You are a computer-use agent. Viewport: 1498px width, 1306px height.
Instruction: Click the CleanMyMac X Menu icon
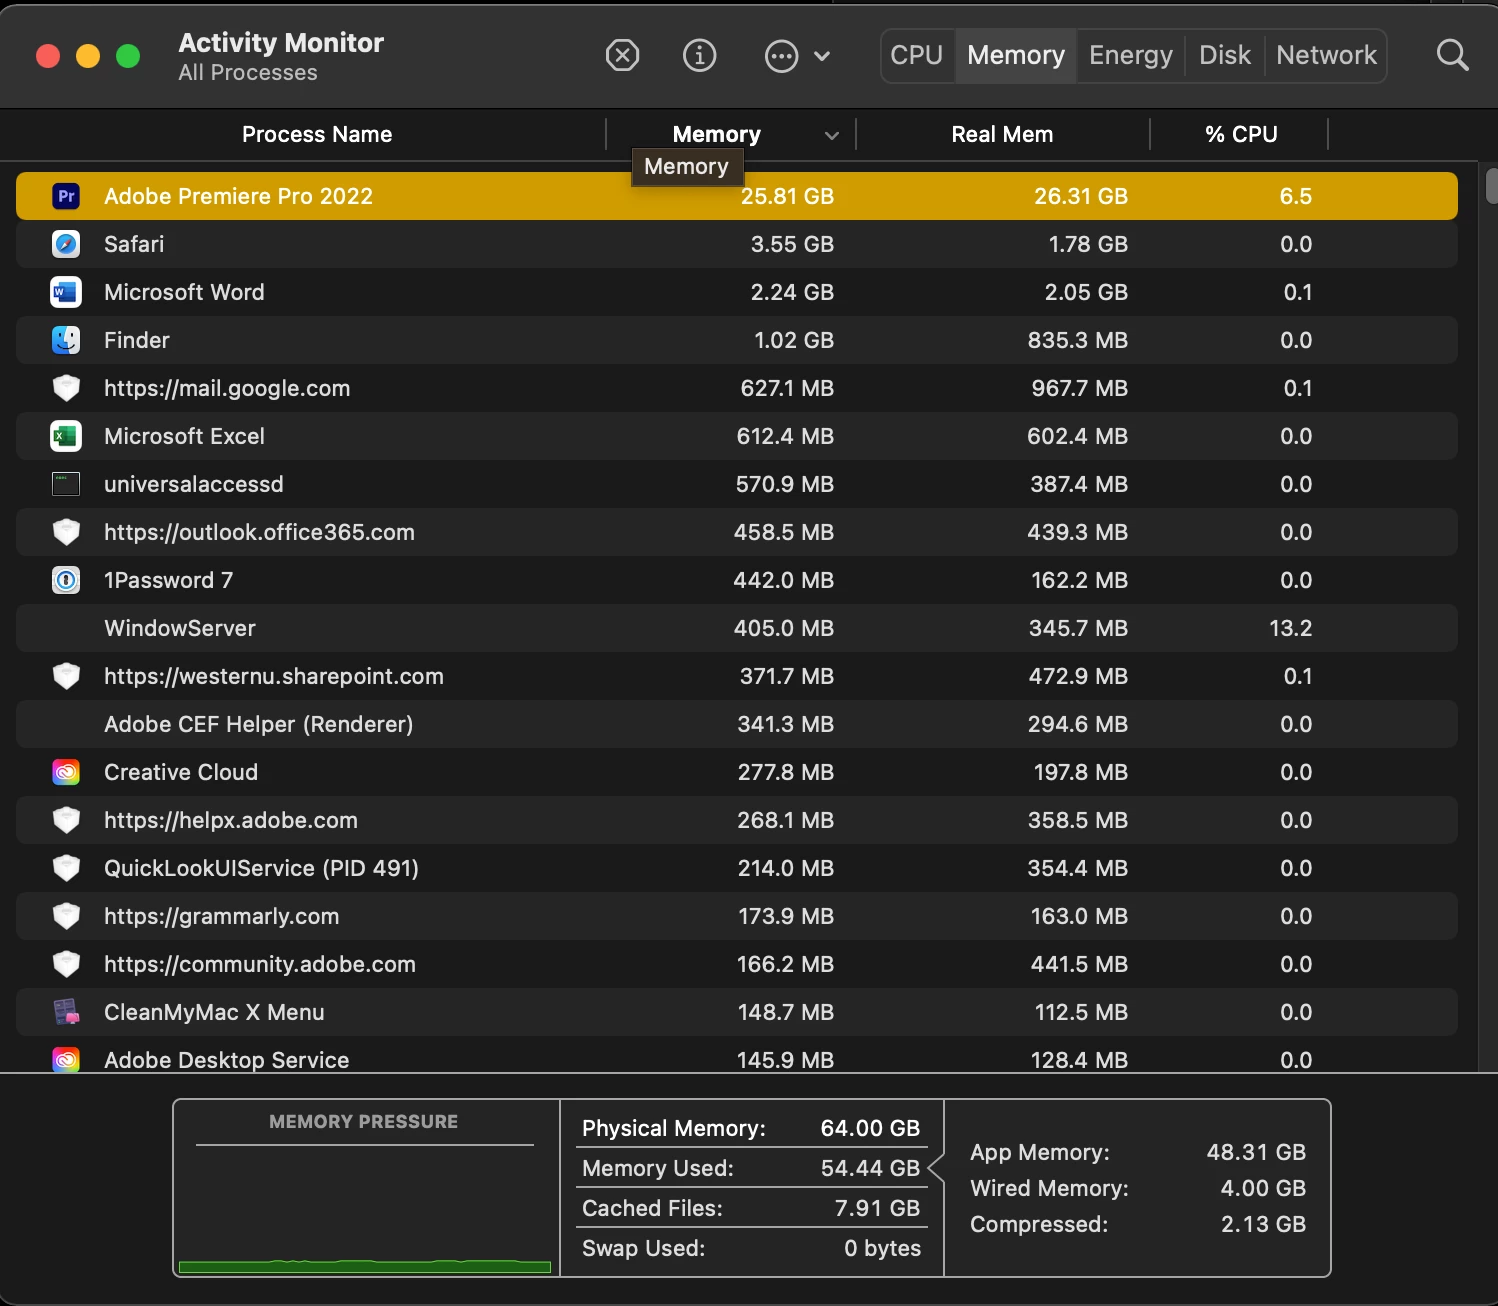click(x=66, y=1012)
